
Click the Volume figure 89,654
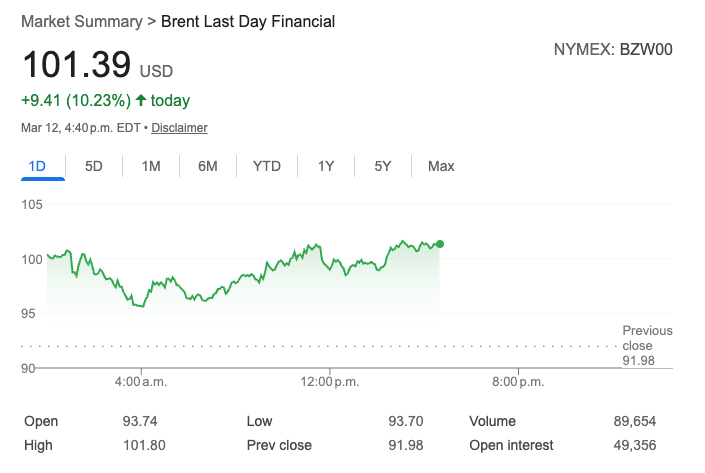click(634, 421)
